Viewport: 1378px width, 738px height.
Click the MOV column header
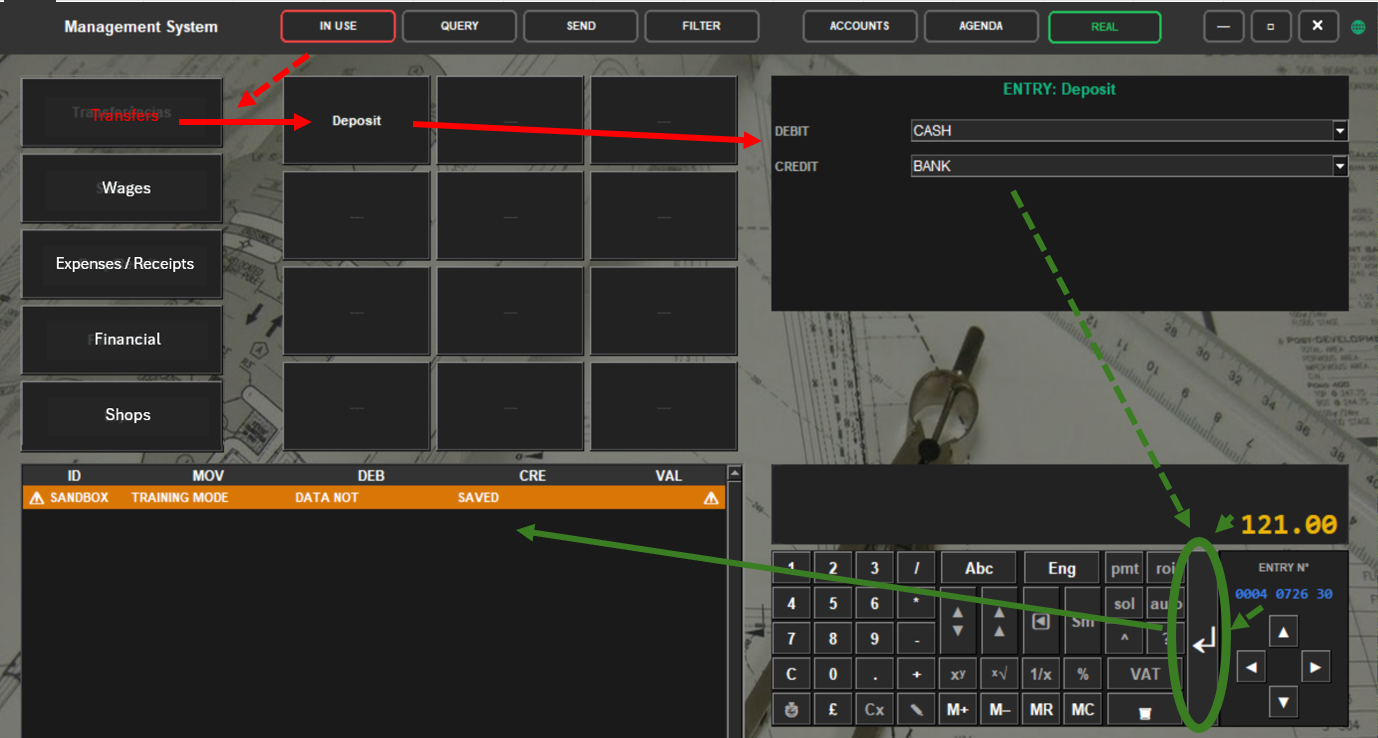[x=208, y=476]
